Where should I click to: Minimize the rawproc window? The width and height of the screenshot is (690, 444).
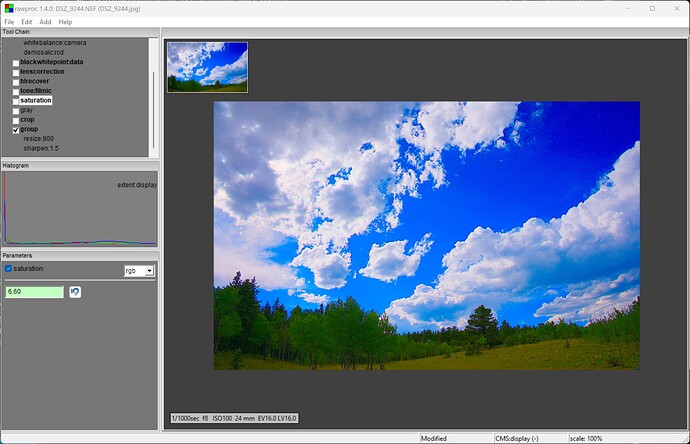coord(628,8)
